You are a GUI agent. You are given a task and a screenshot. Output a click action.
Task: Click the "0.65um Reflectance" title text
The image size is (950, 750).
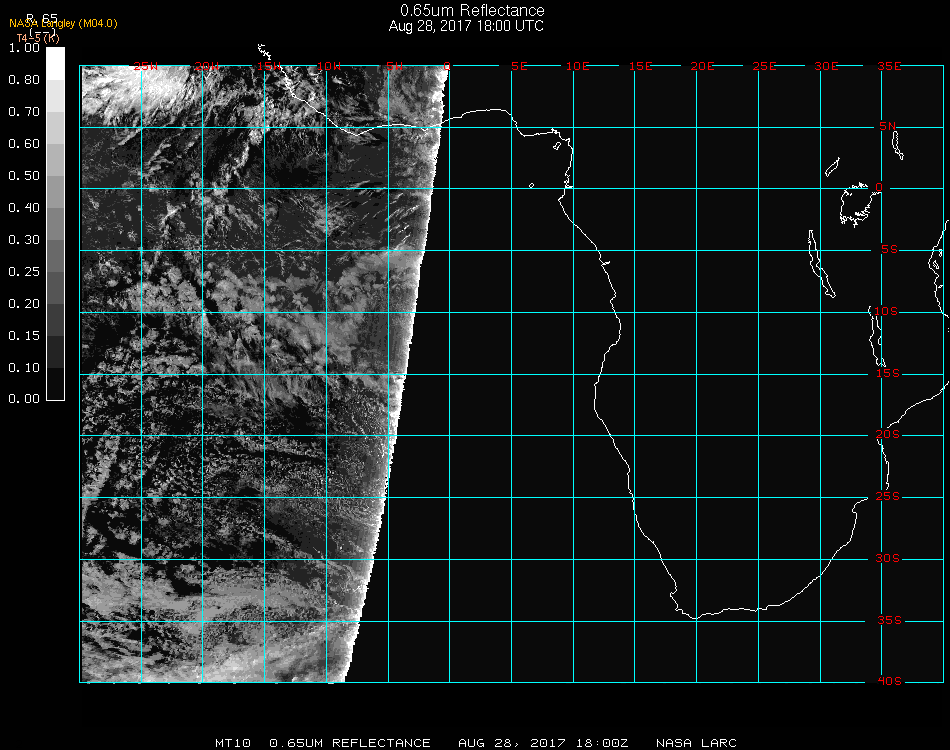[472, 10]
